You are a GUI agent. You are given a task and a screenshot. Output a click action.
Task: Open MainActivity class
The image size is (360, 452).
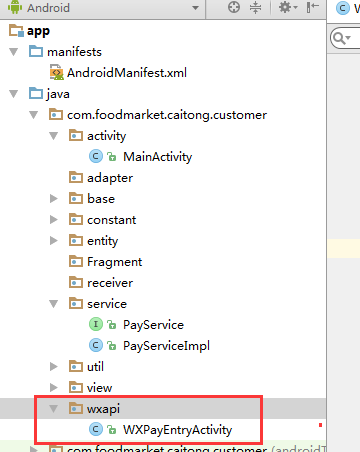click(157, 157)
